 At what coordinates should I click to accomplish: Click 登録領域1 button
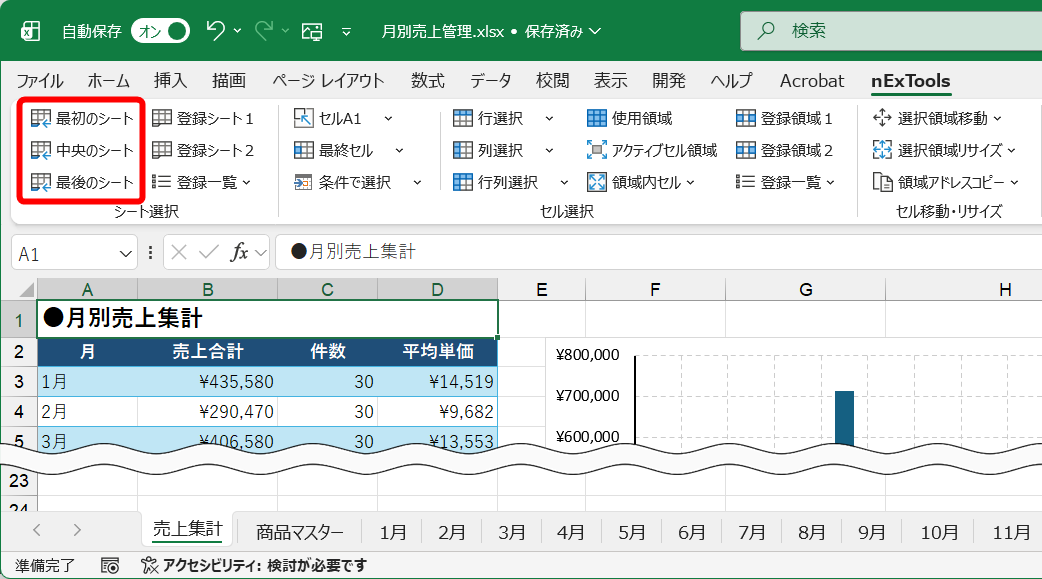click(x=784, y=118)
